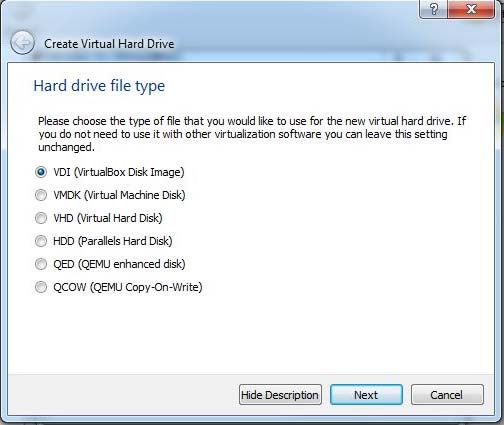504x425 pixels.
Task: Click the 'Virtual Machine Disk' label text
Action: tap(134, 195)
